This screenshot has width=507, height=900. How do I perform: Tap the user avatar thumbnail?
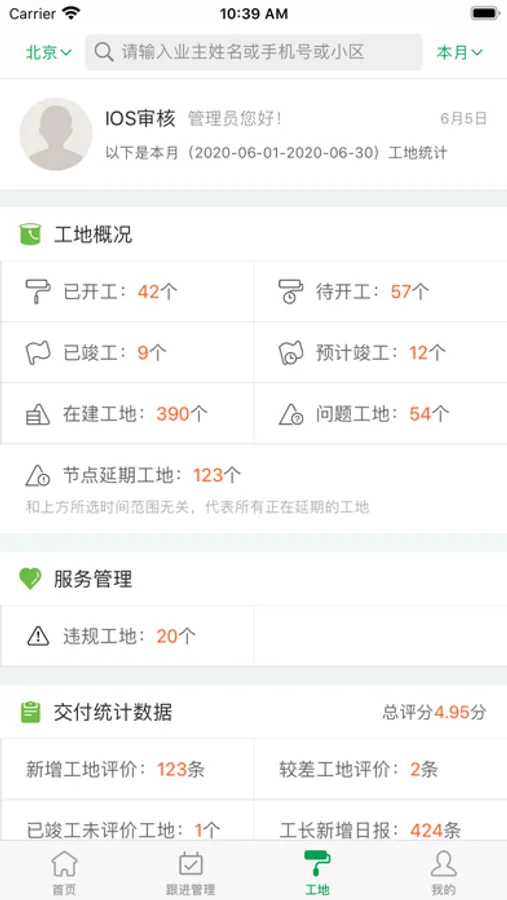[x=56, y=134]
